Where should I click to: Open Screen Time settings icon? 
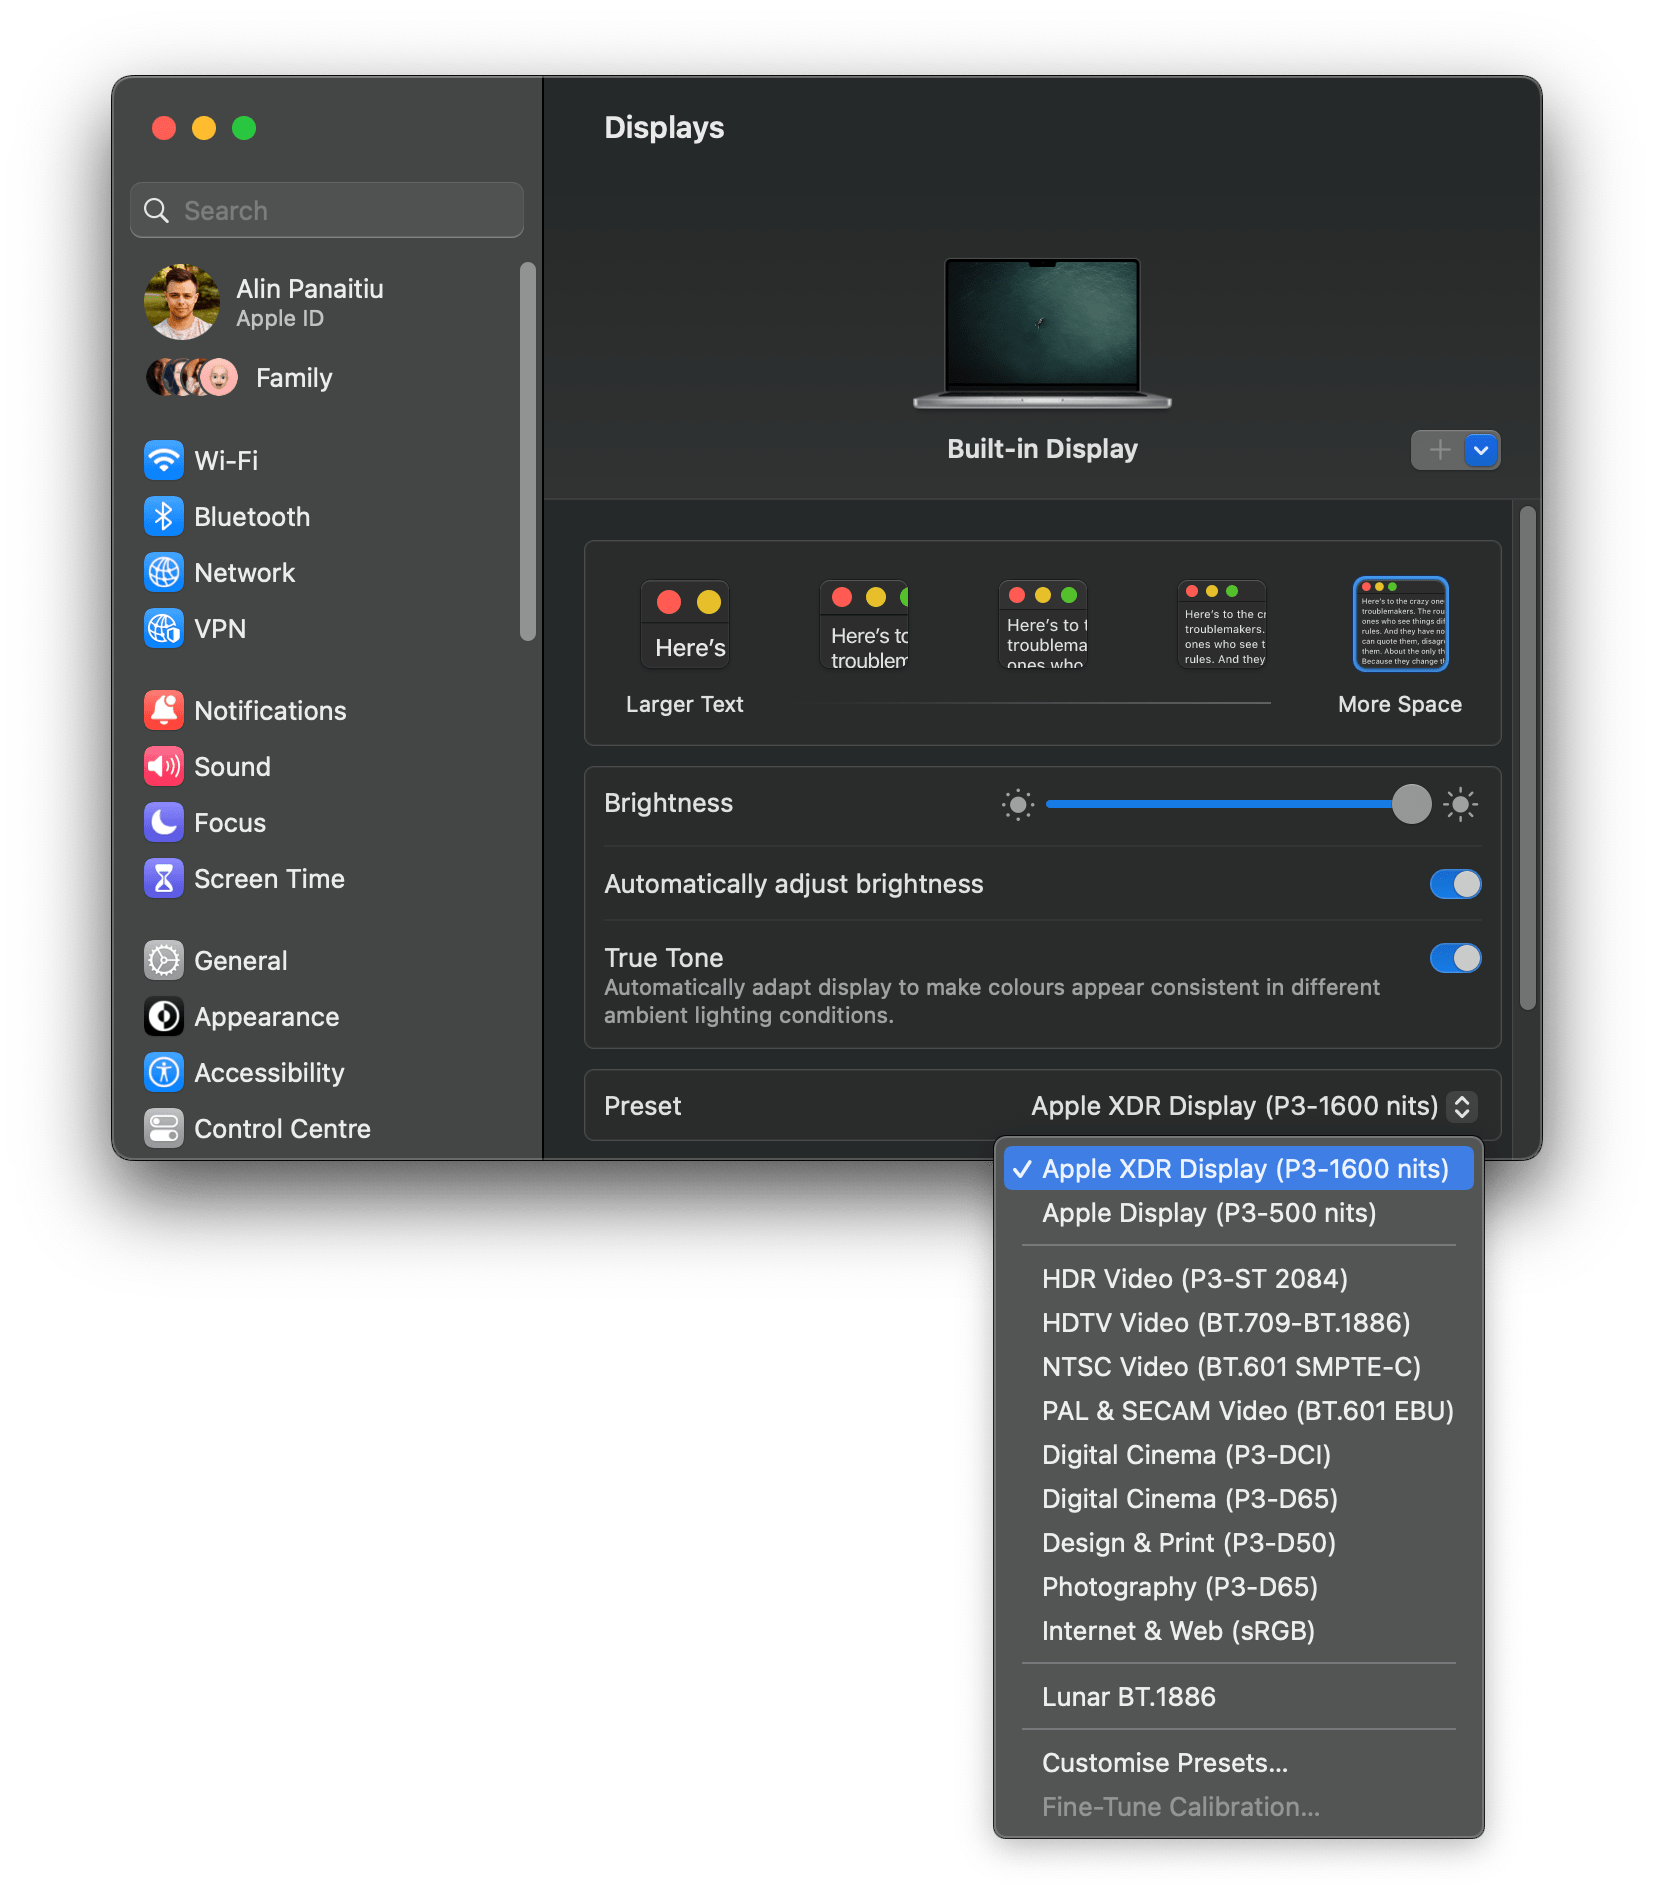coord(164,878)
